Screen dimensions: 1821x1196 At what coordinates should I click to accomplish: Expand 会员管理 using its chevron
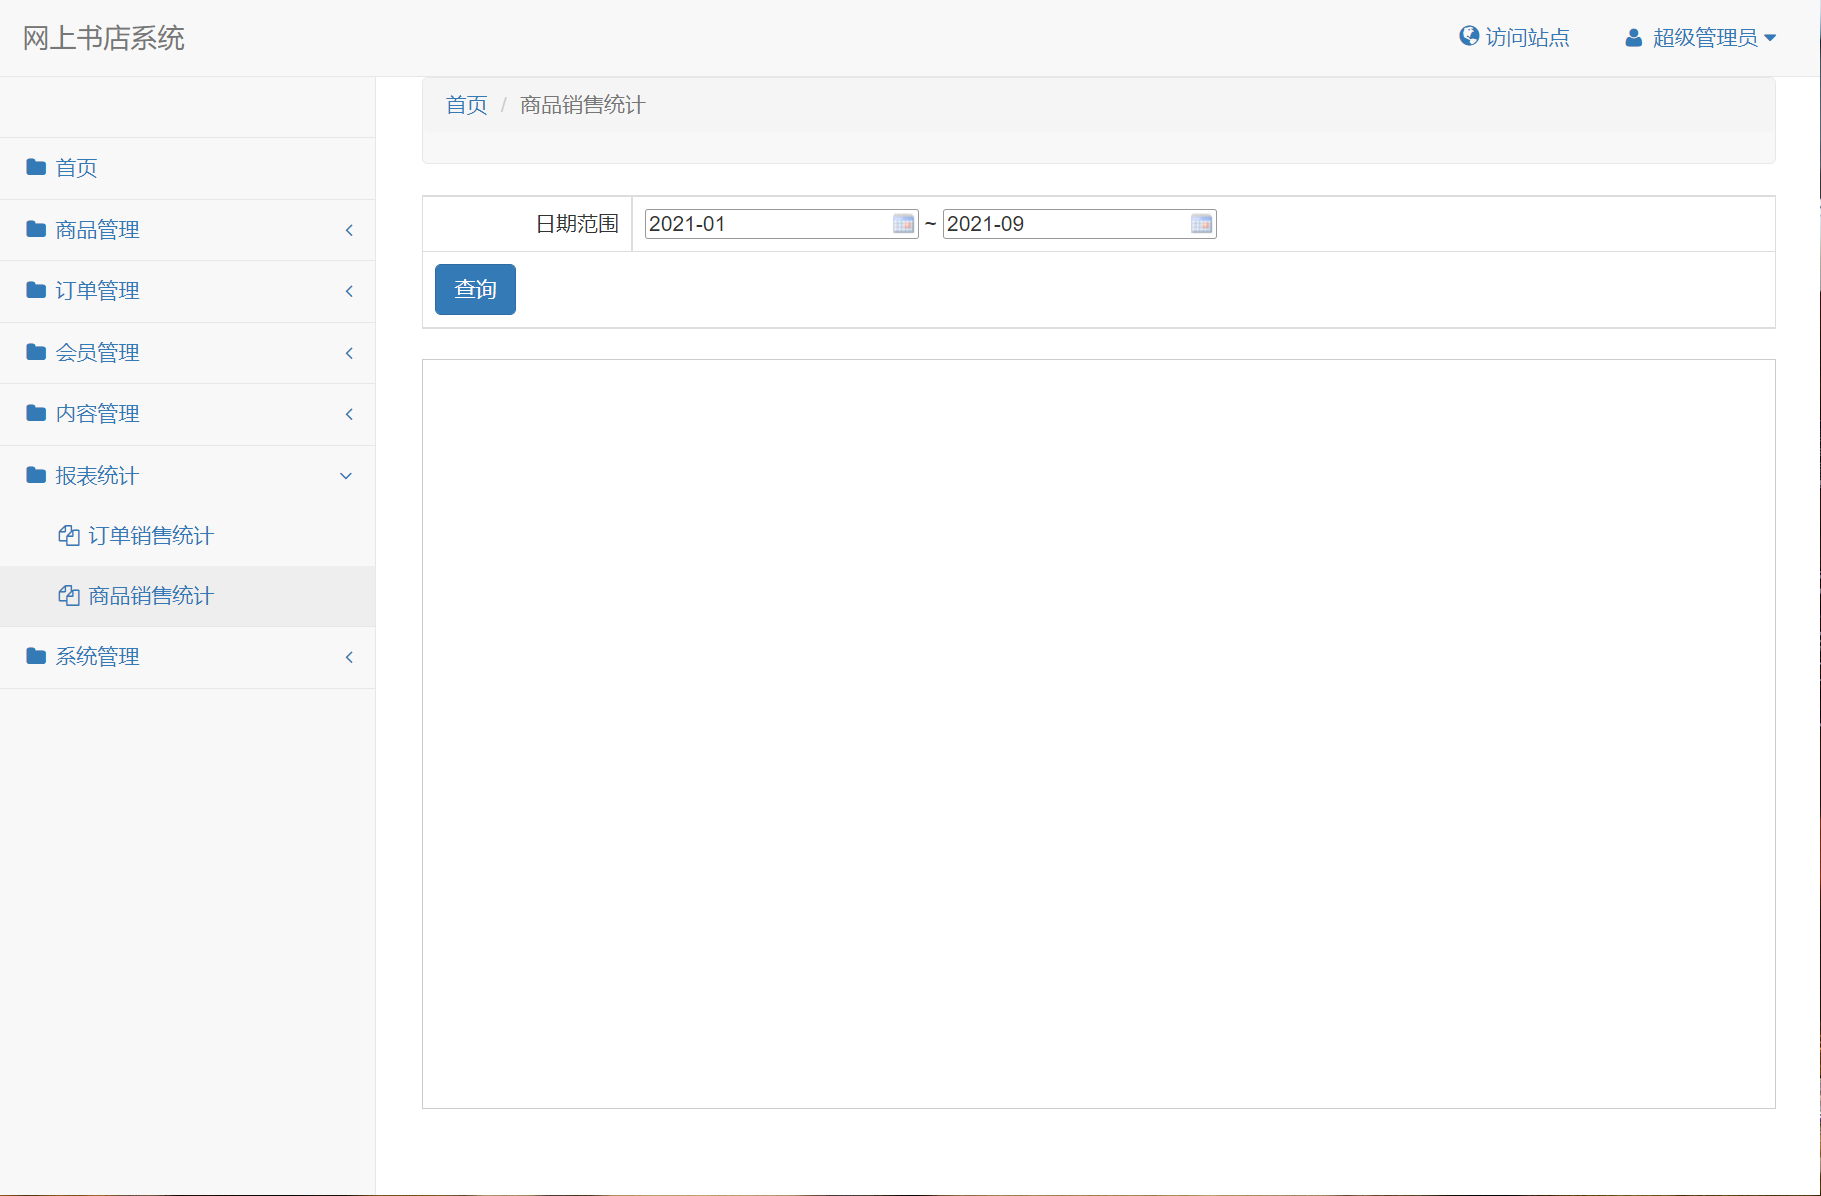pyautogui.click(x=349, y=353)
